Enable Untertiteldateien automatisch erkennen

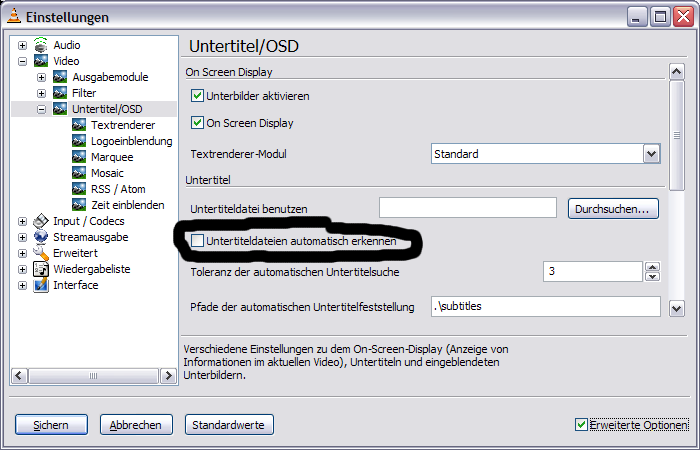[x=197, y=241]
